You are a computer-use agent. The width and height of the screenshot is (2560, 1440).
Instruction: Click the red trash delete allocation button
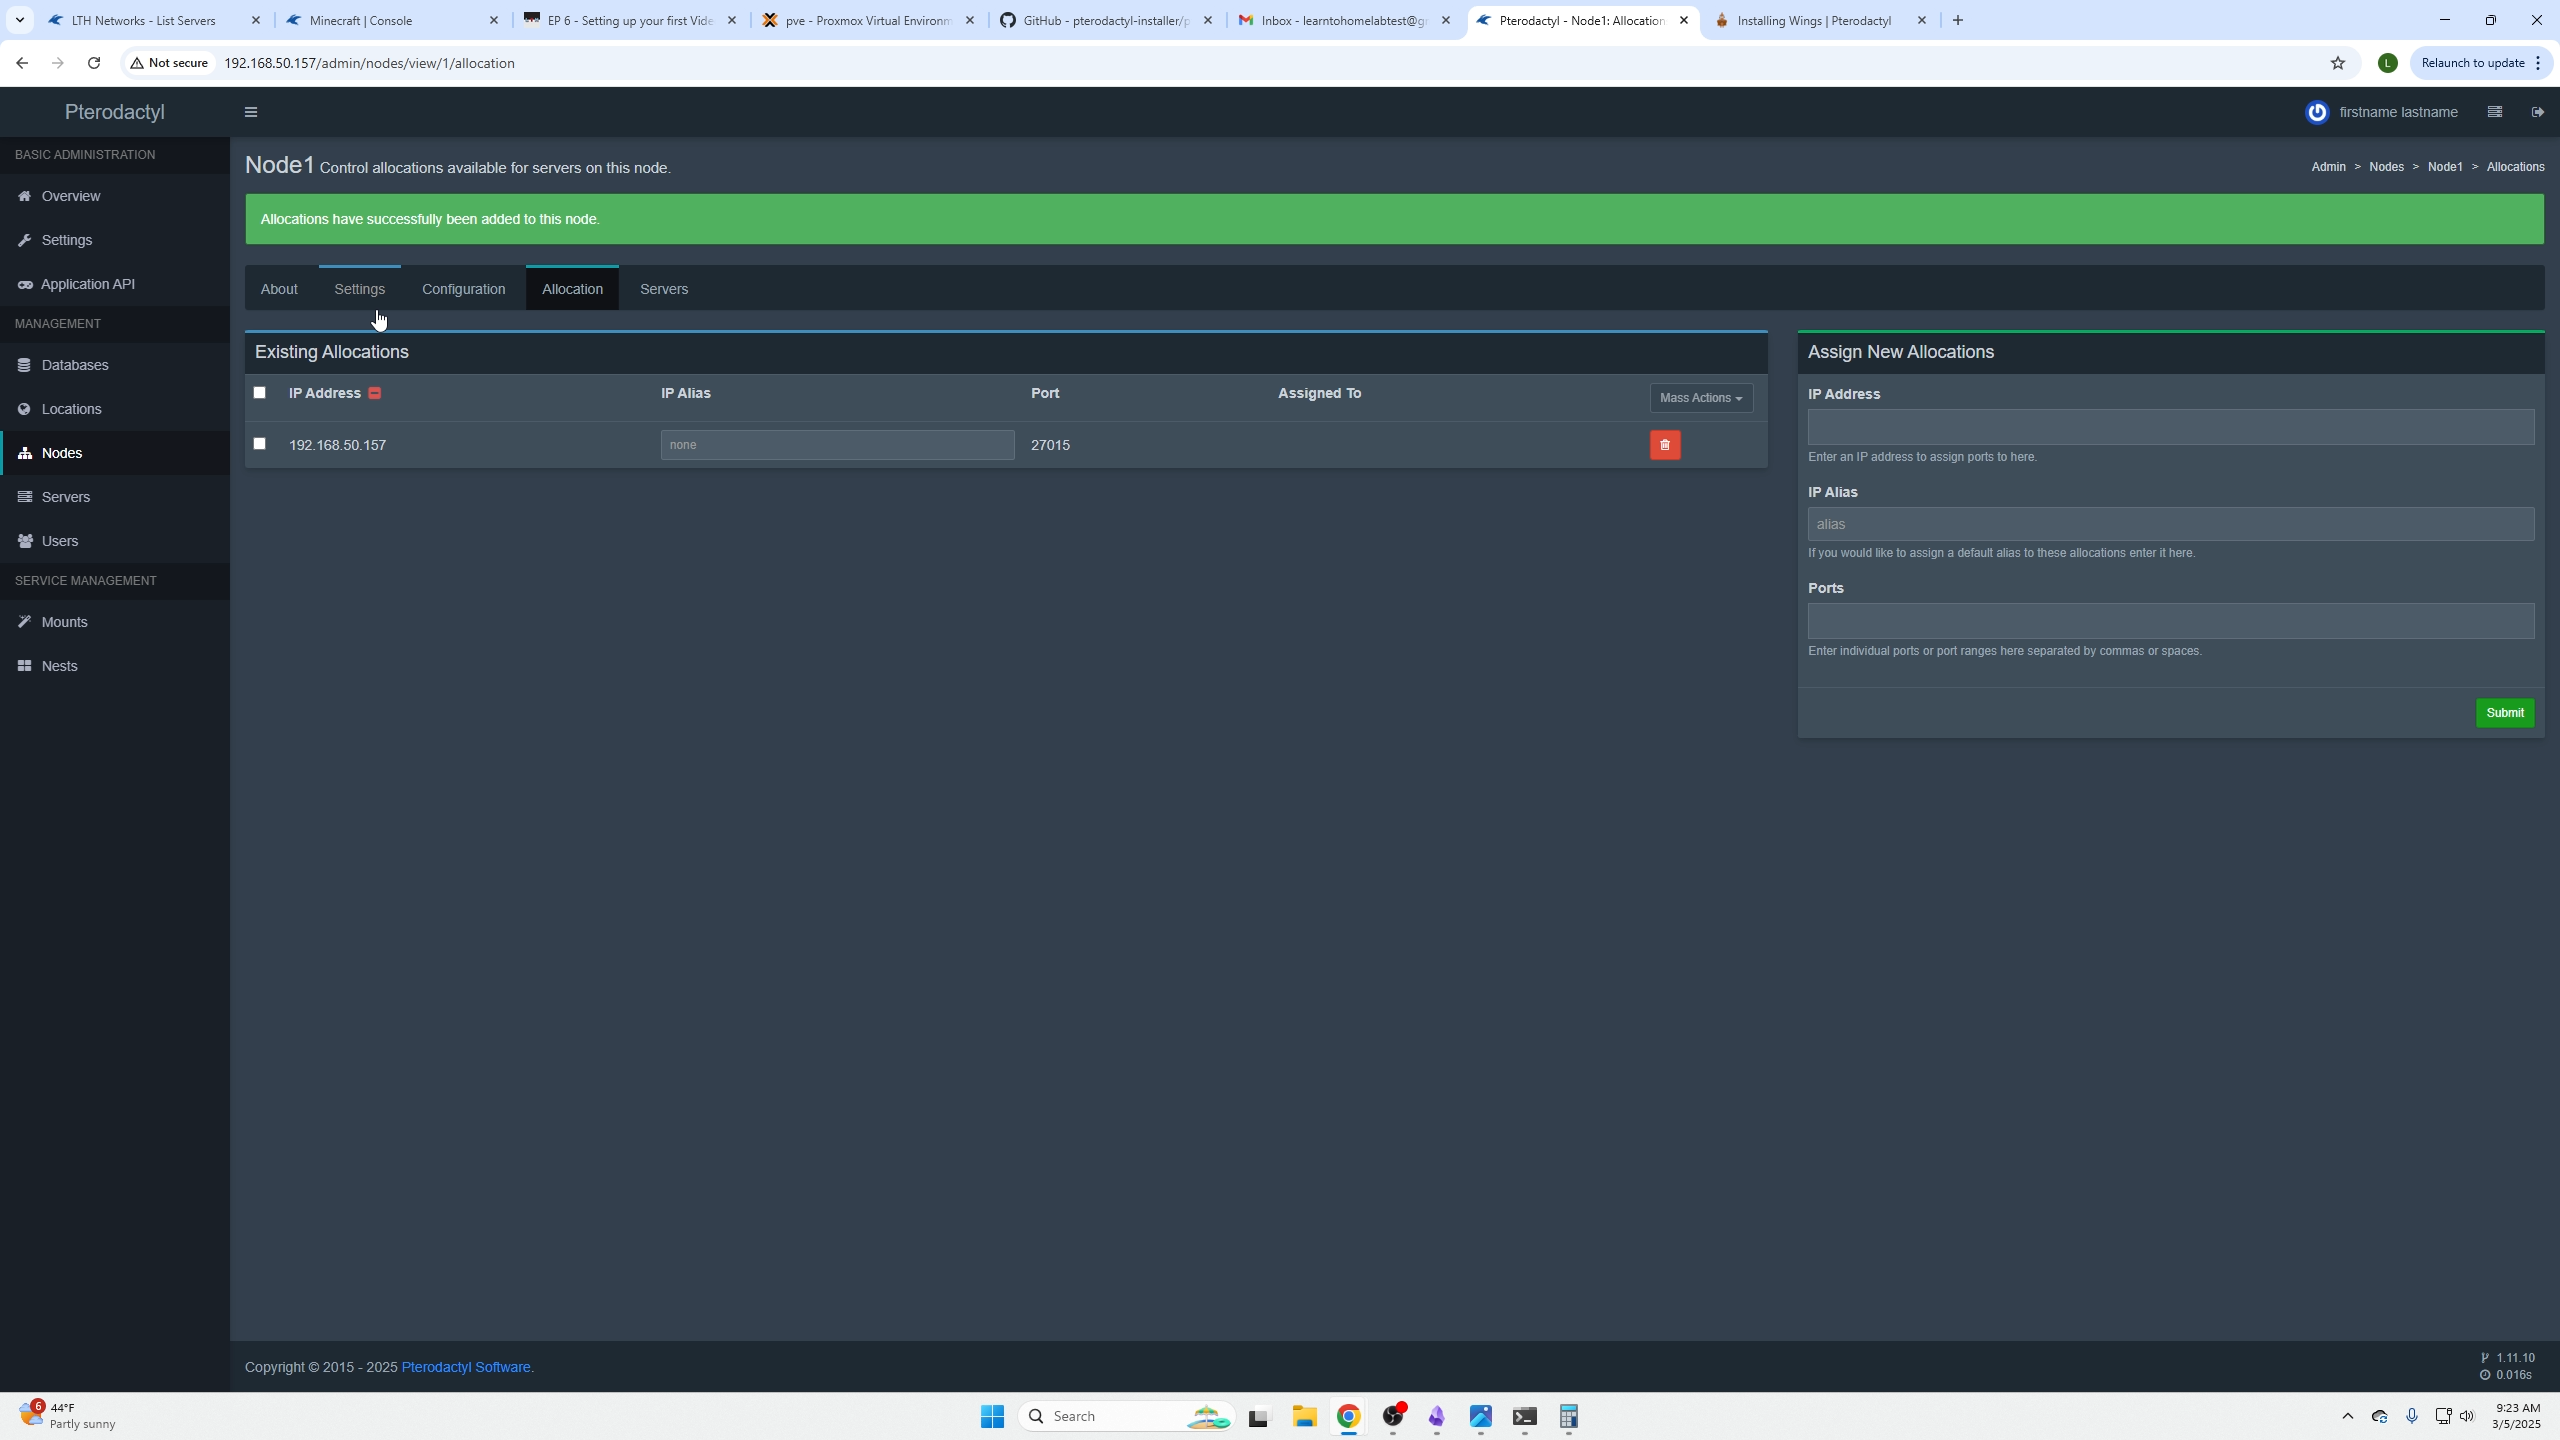[x=1665, y=445]
